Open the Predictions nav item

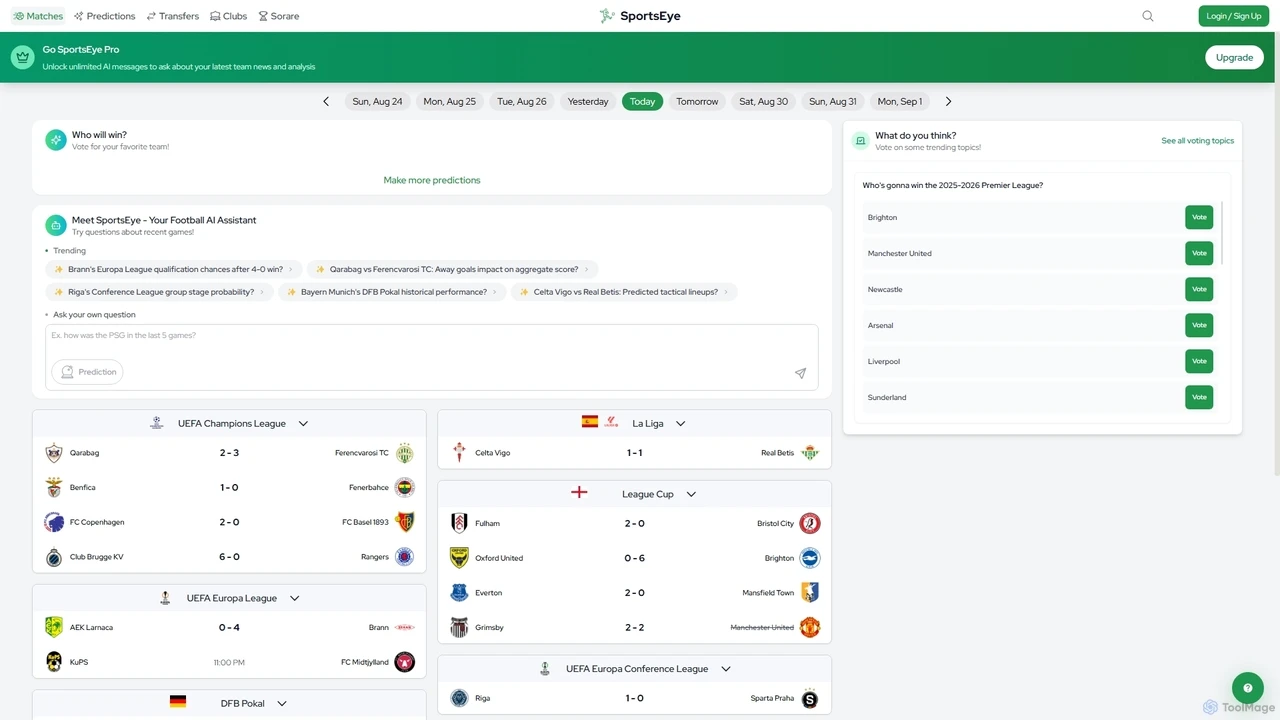[x=104, y=16]
